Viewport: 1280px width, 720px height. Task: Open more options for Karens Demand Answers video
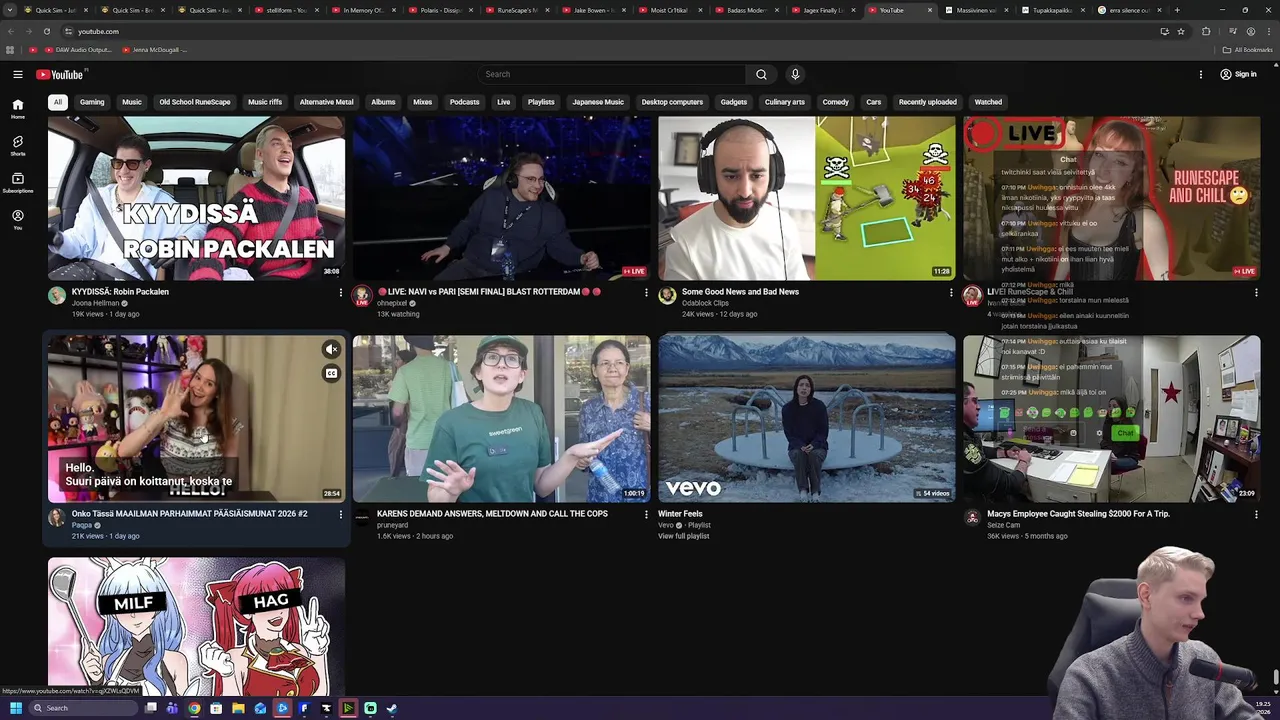point(645,515)
